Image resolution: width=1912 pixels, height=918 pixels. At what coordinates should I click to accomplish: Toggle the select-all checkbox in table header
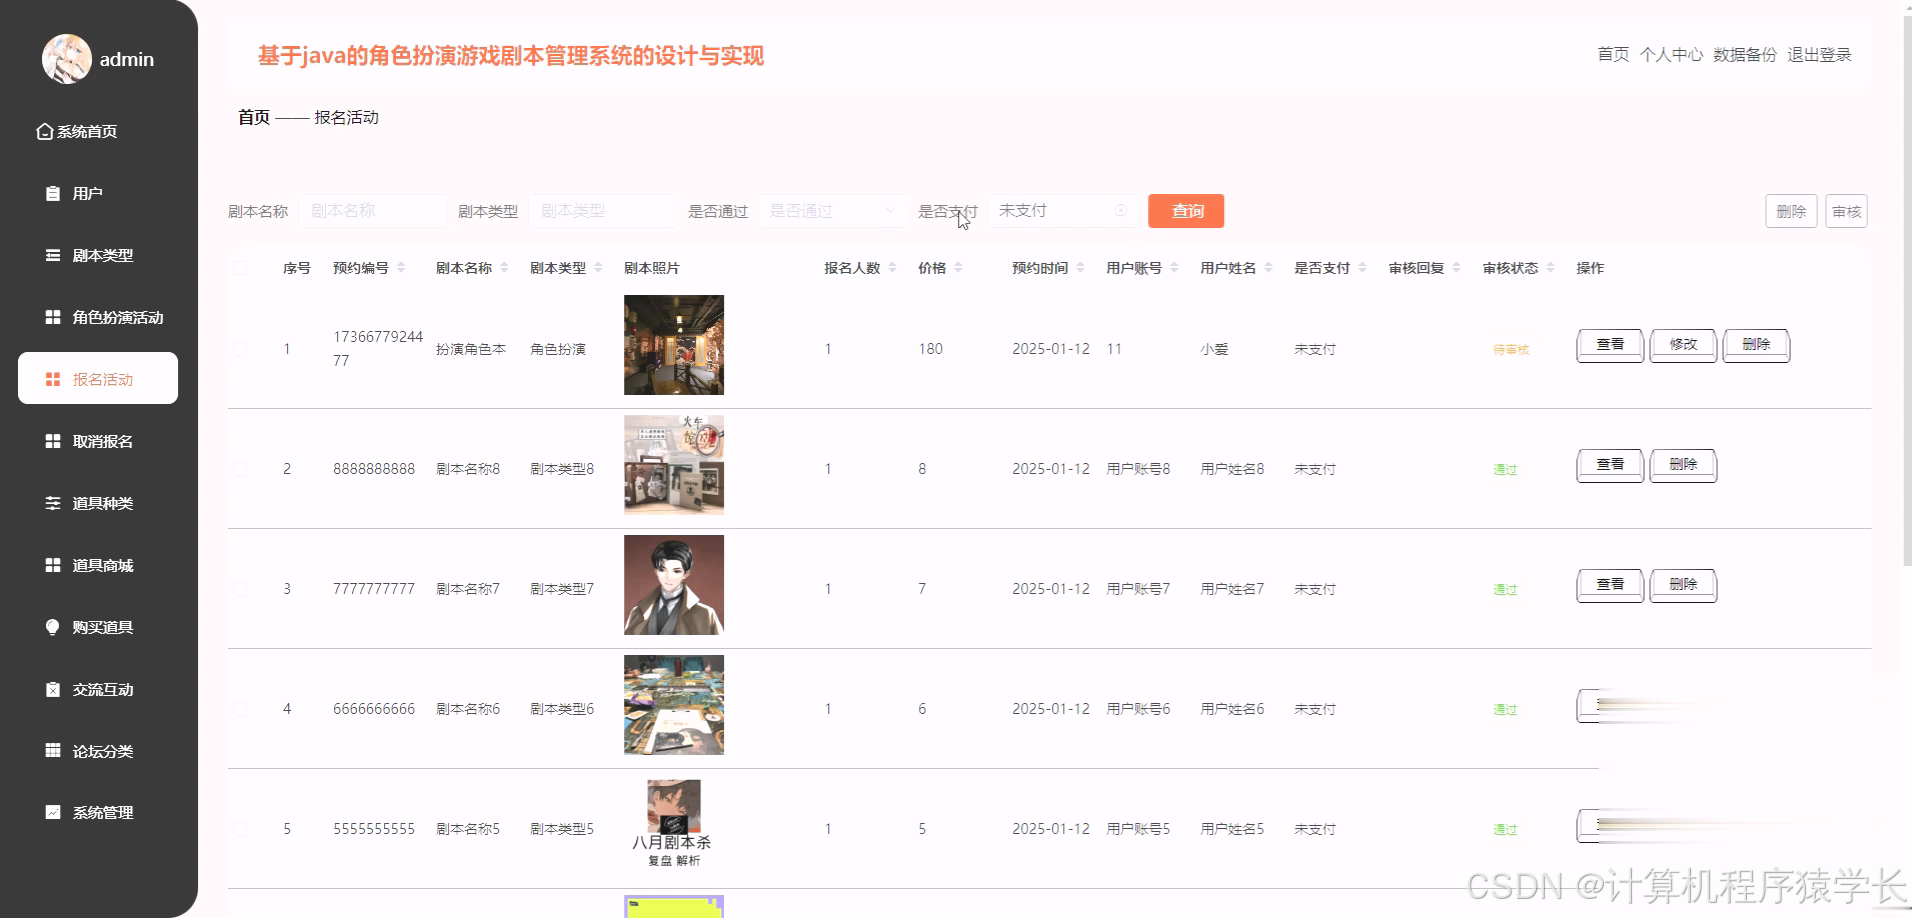pos(240,268)
